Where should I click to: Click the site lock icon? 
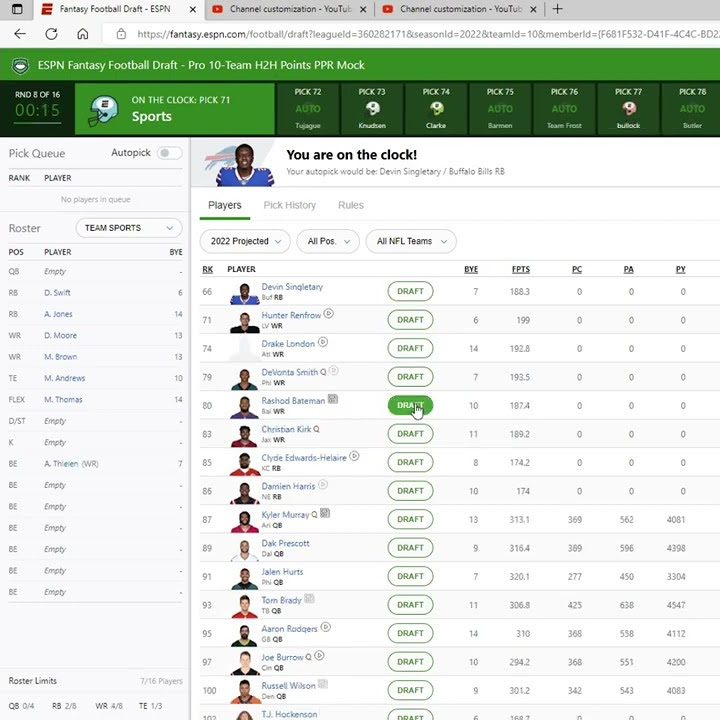point(121,34)
